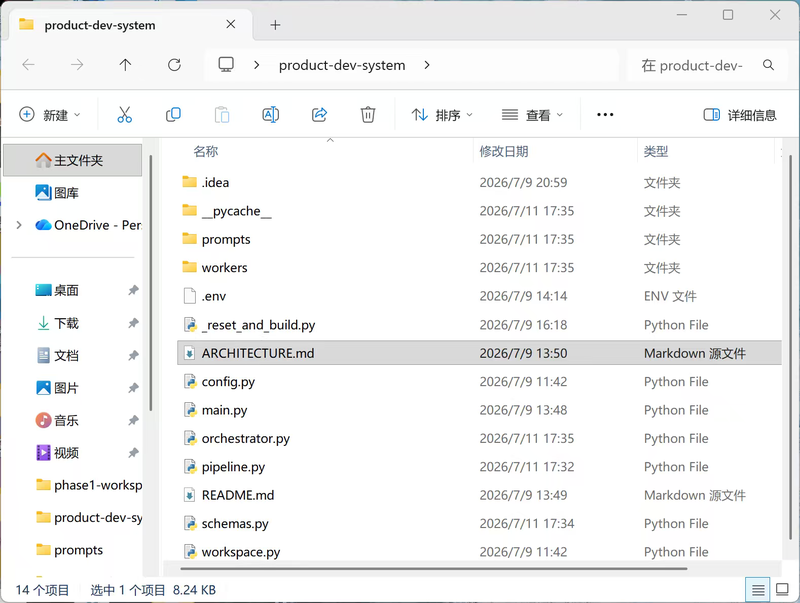Click the Rename icon in toolbar

tap(270, 115)
